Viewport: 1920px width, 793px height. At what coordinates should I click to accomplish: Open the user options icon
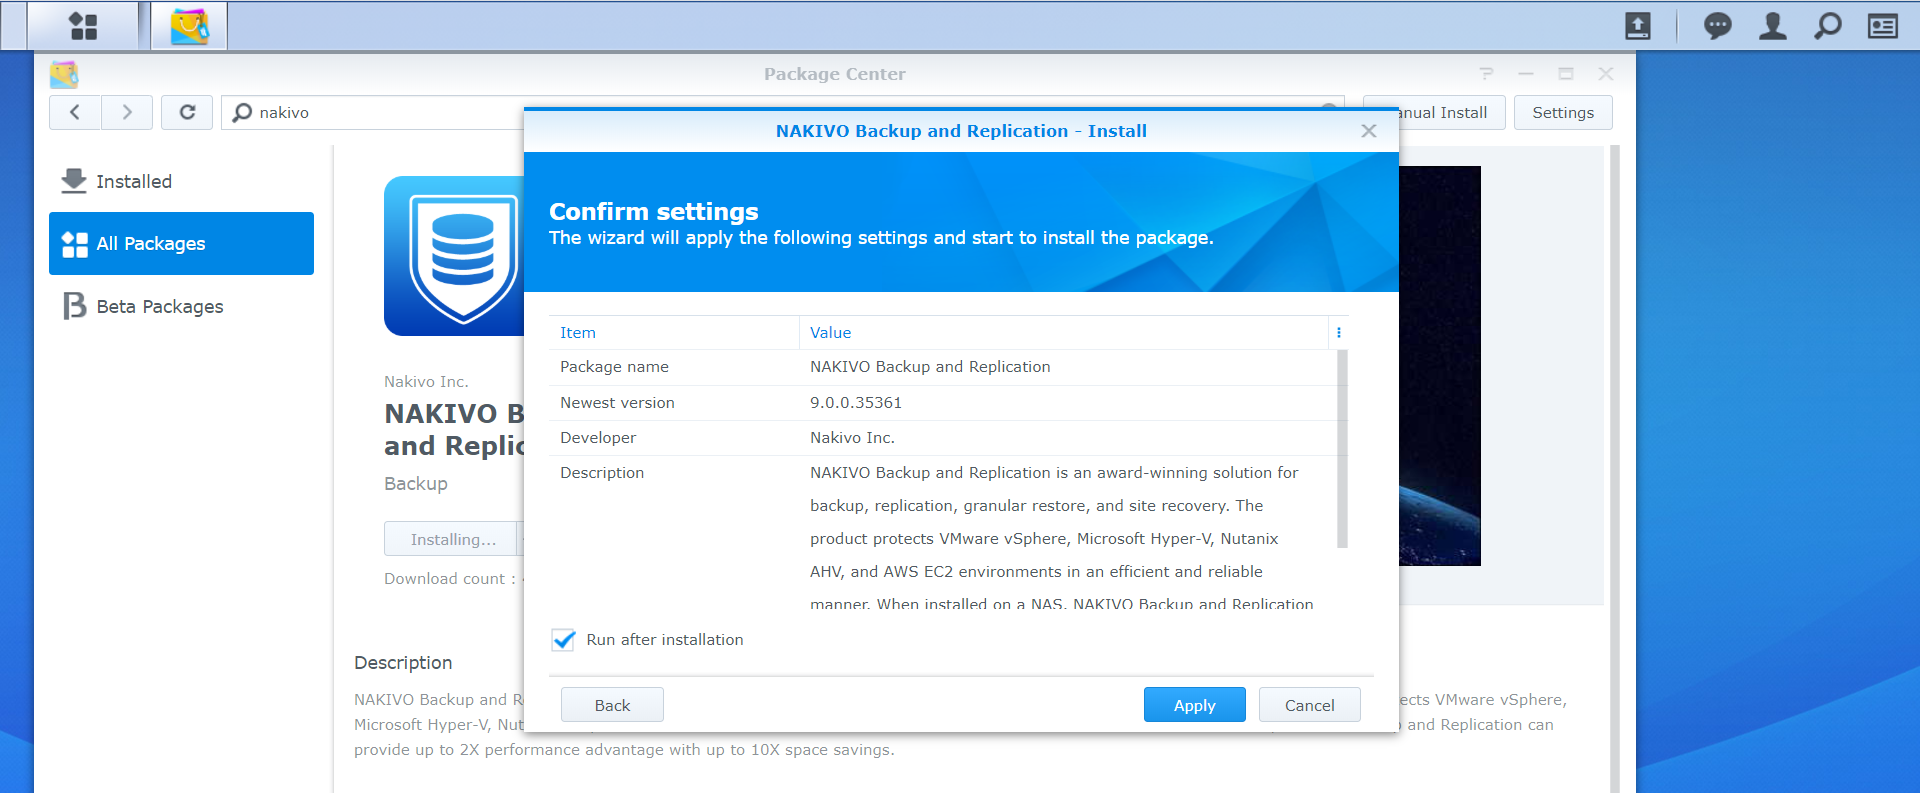[x=1772, y=26]
